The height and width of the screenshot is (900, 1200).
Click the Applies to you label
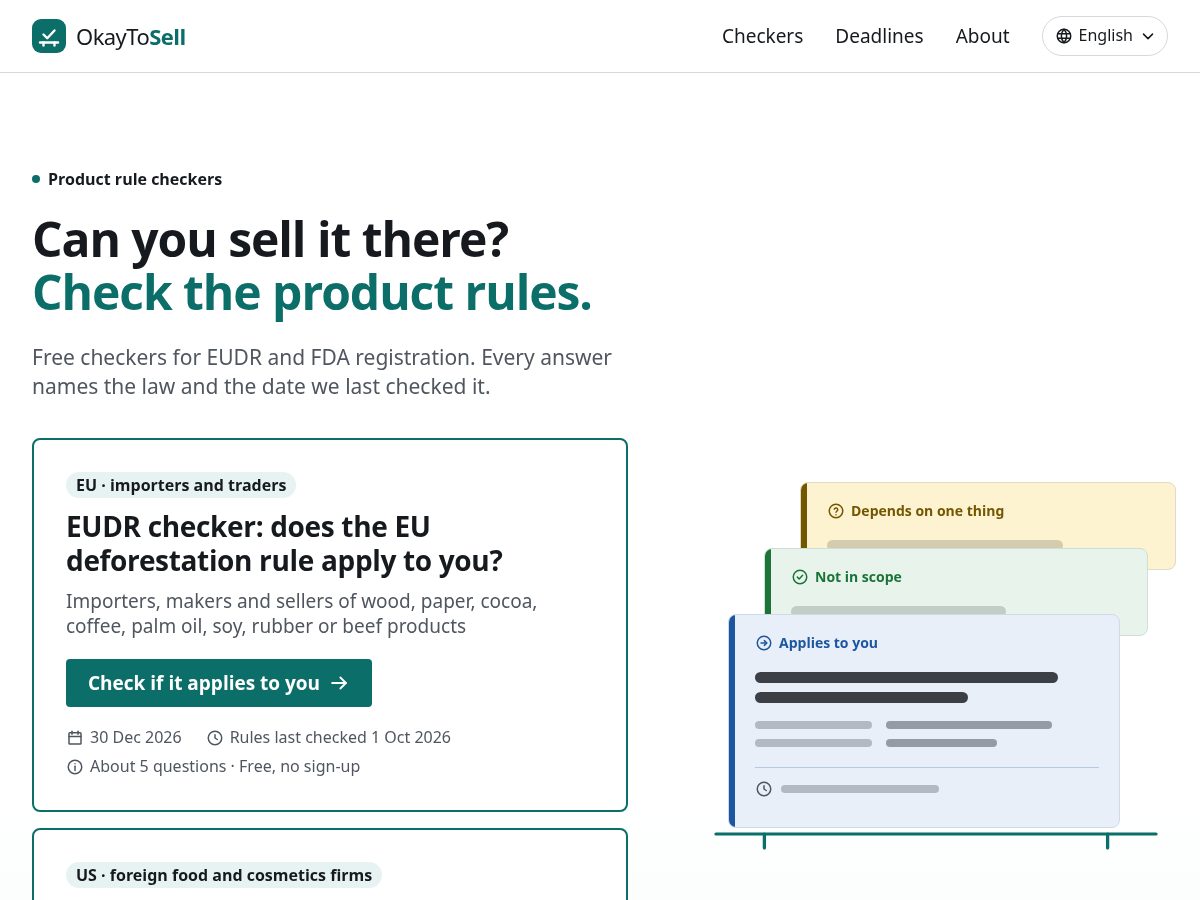click(828, 643)
